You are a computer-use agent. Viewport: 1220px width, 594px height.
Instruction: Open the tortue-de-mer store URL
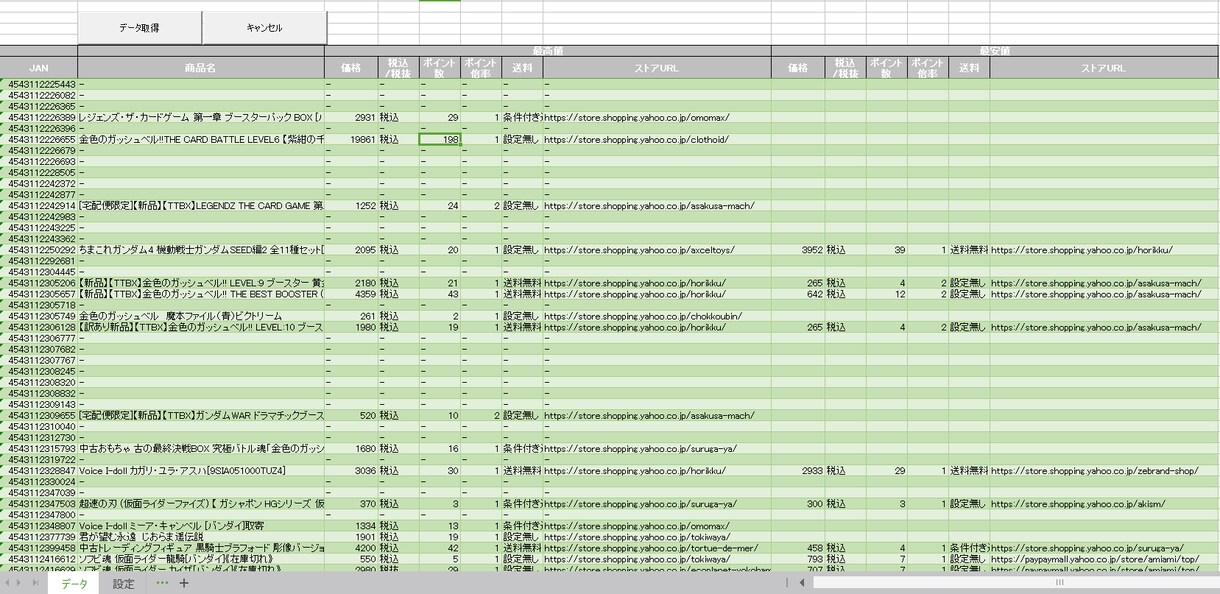[x=651, y=547]
